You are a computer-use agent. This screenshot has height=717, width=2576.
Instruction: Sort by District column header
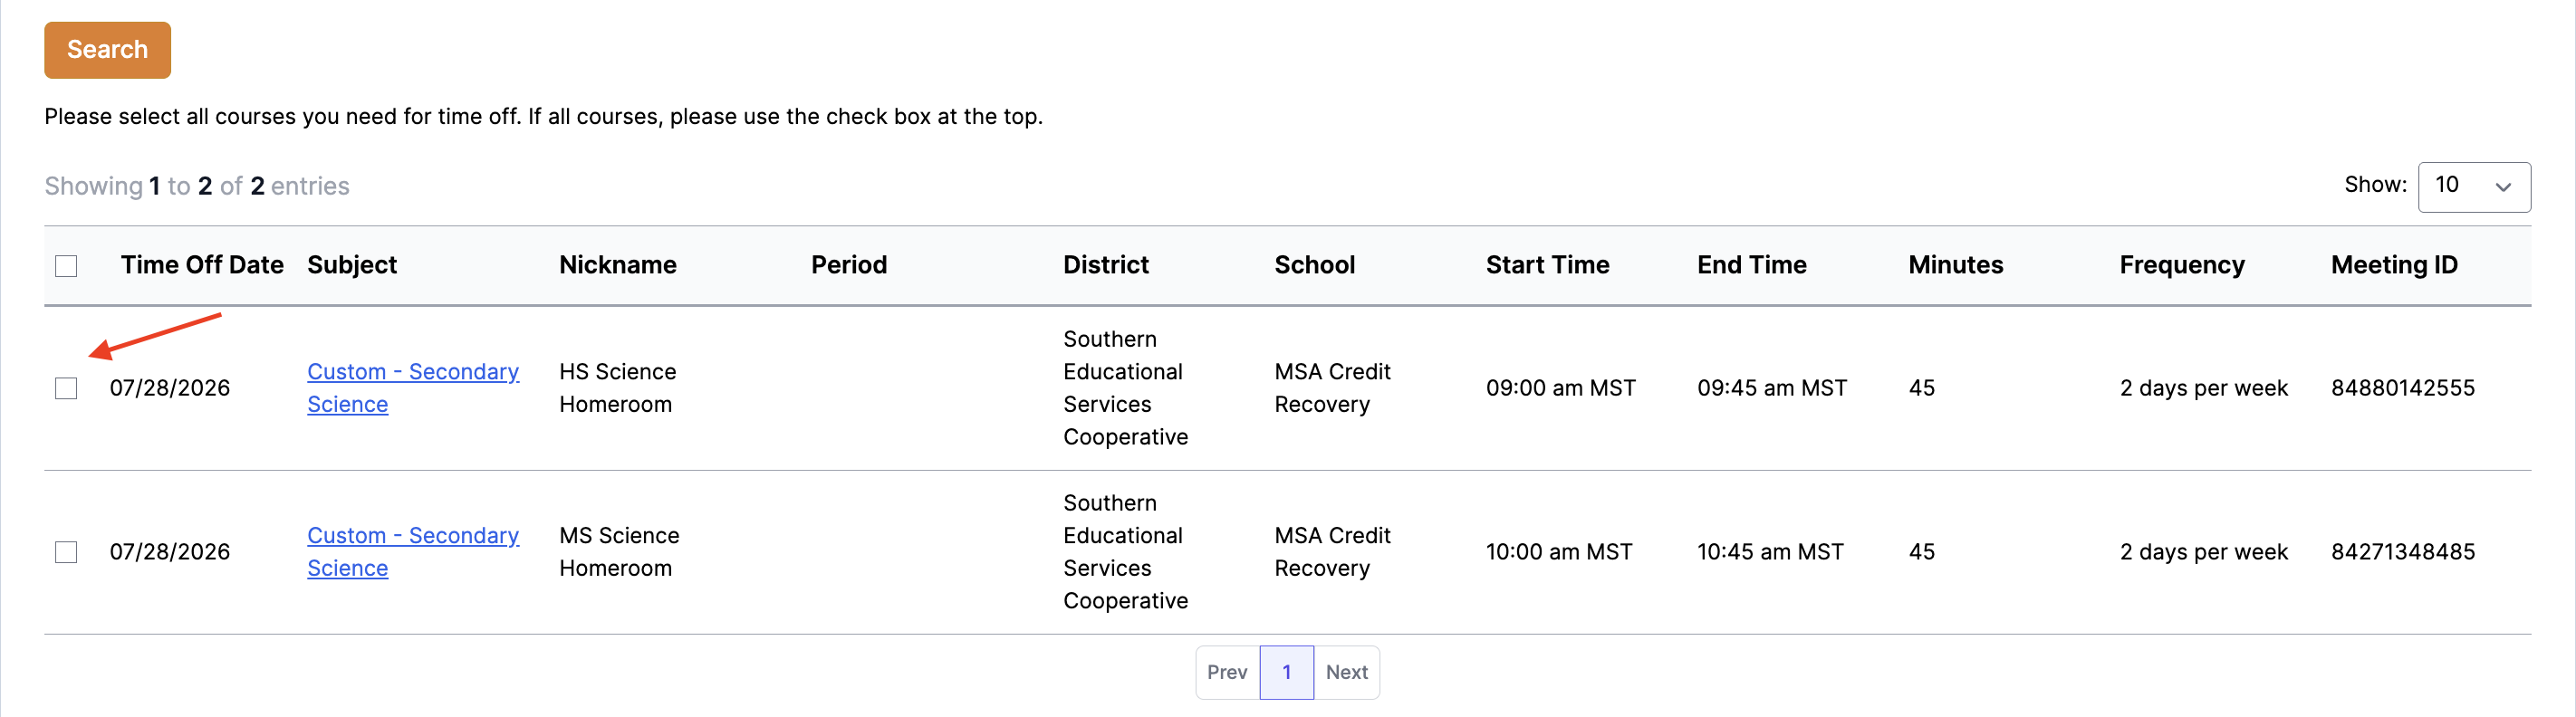[x=1105, y=265]
